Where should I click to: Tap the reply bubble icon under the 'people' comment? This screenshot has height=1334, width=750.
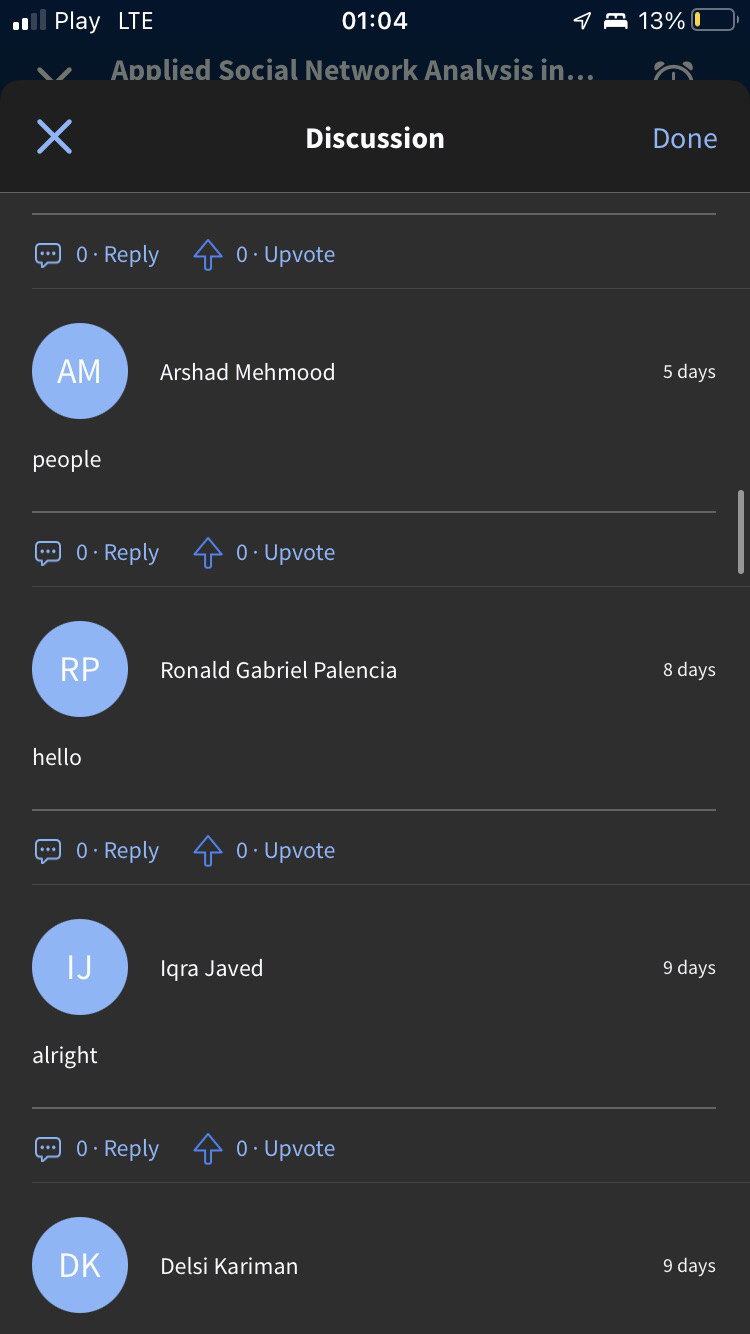pos(48,553)
